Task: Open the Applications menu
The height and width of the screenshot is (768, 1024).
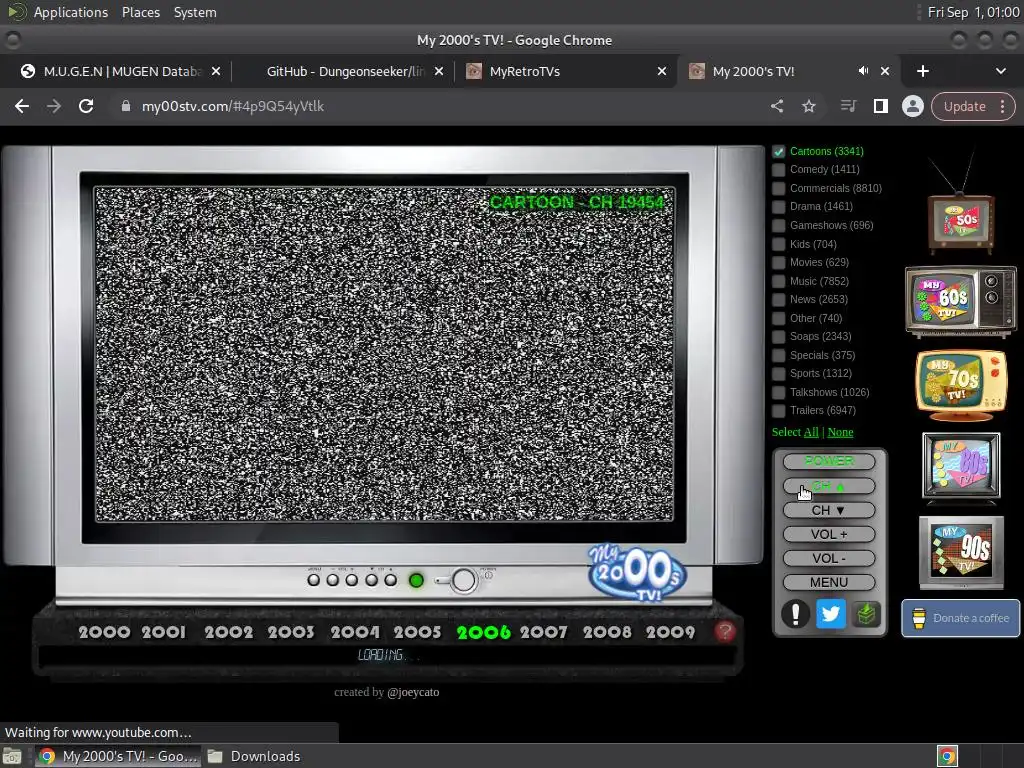Action: click(71, 12)
